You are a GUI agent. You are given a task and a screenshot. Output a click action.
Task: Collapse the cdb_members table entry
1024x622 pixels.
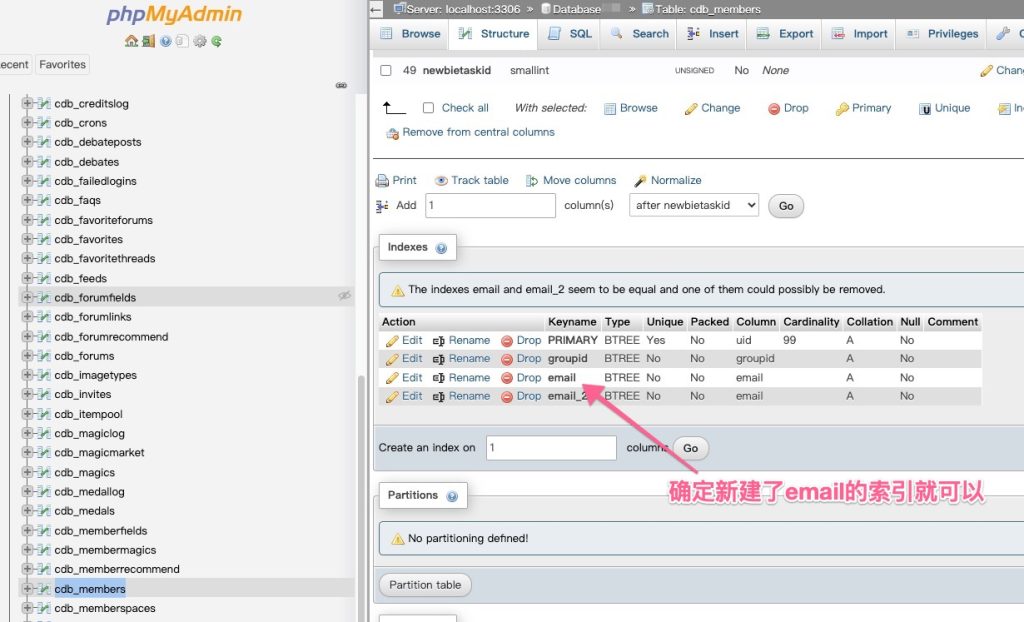point(29,588)
